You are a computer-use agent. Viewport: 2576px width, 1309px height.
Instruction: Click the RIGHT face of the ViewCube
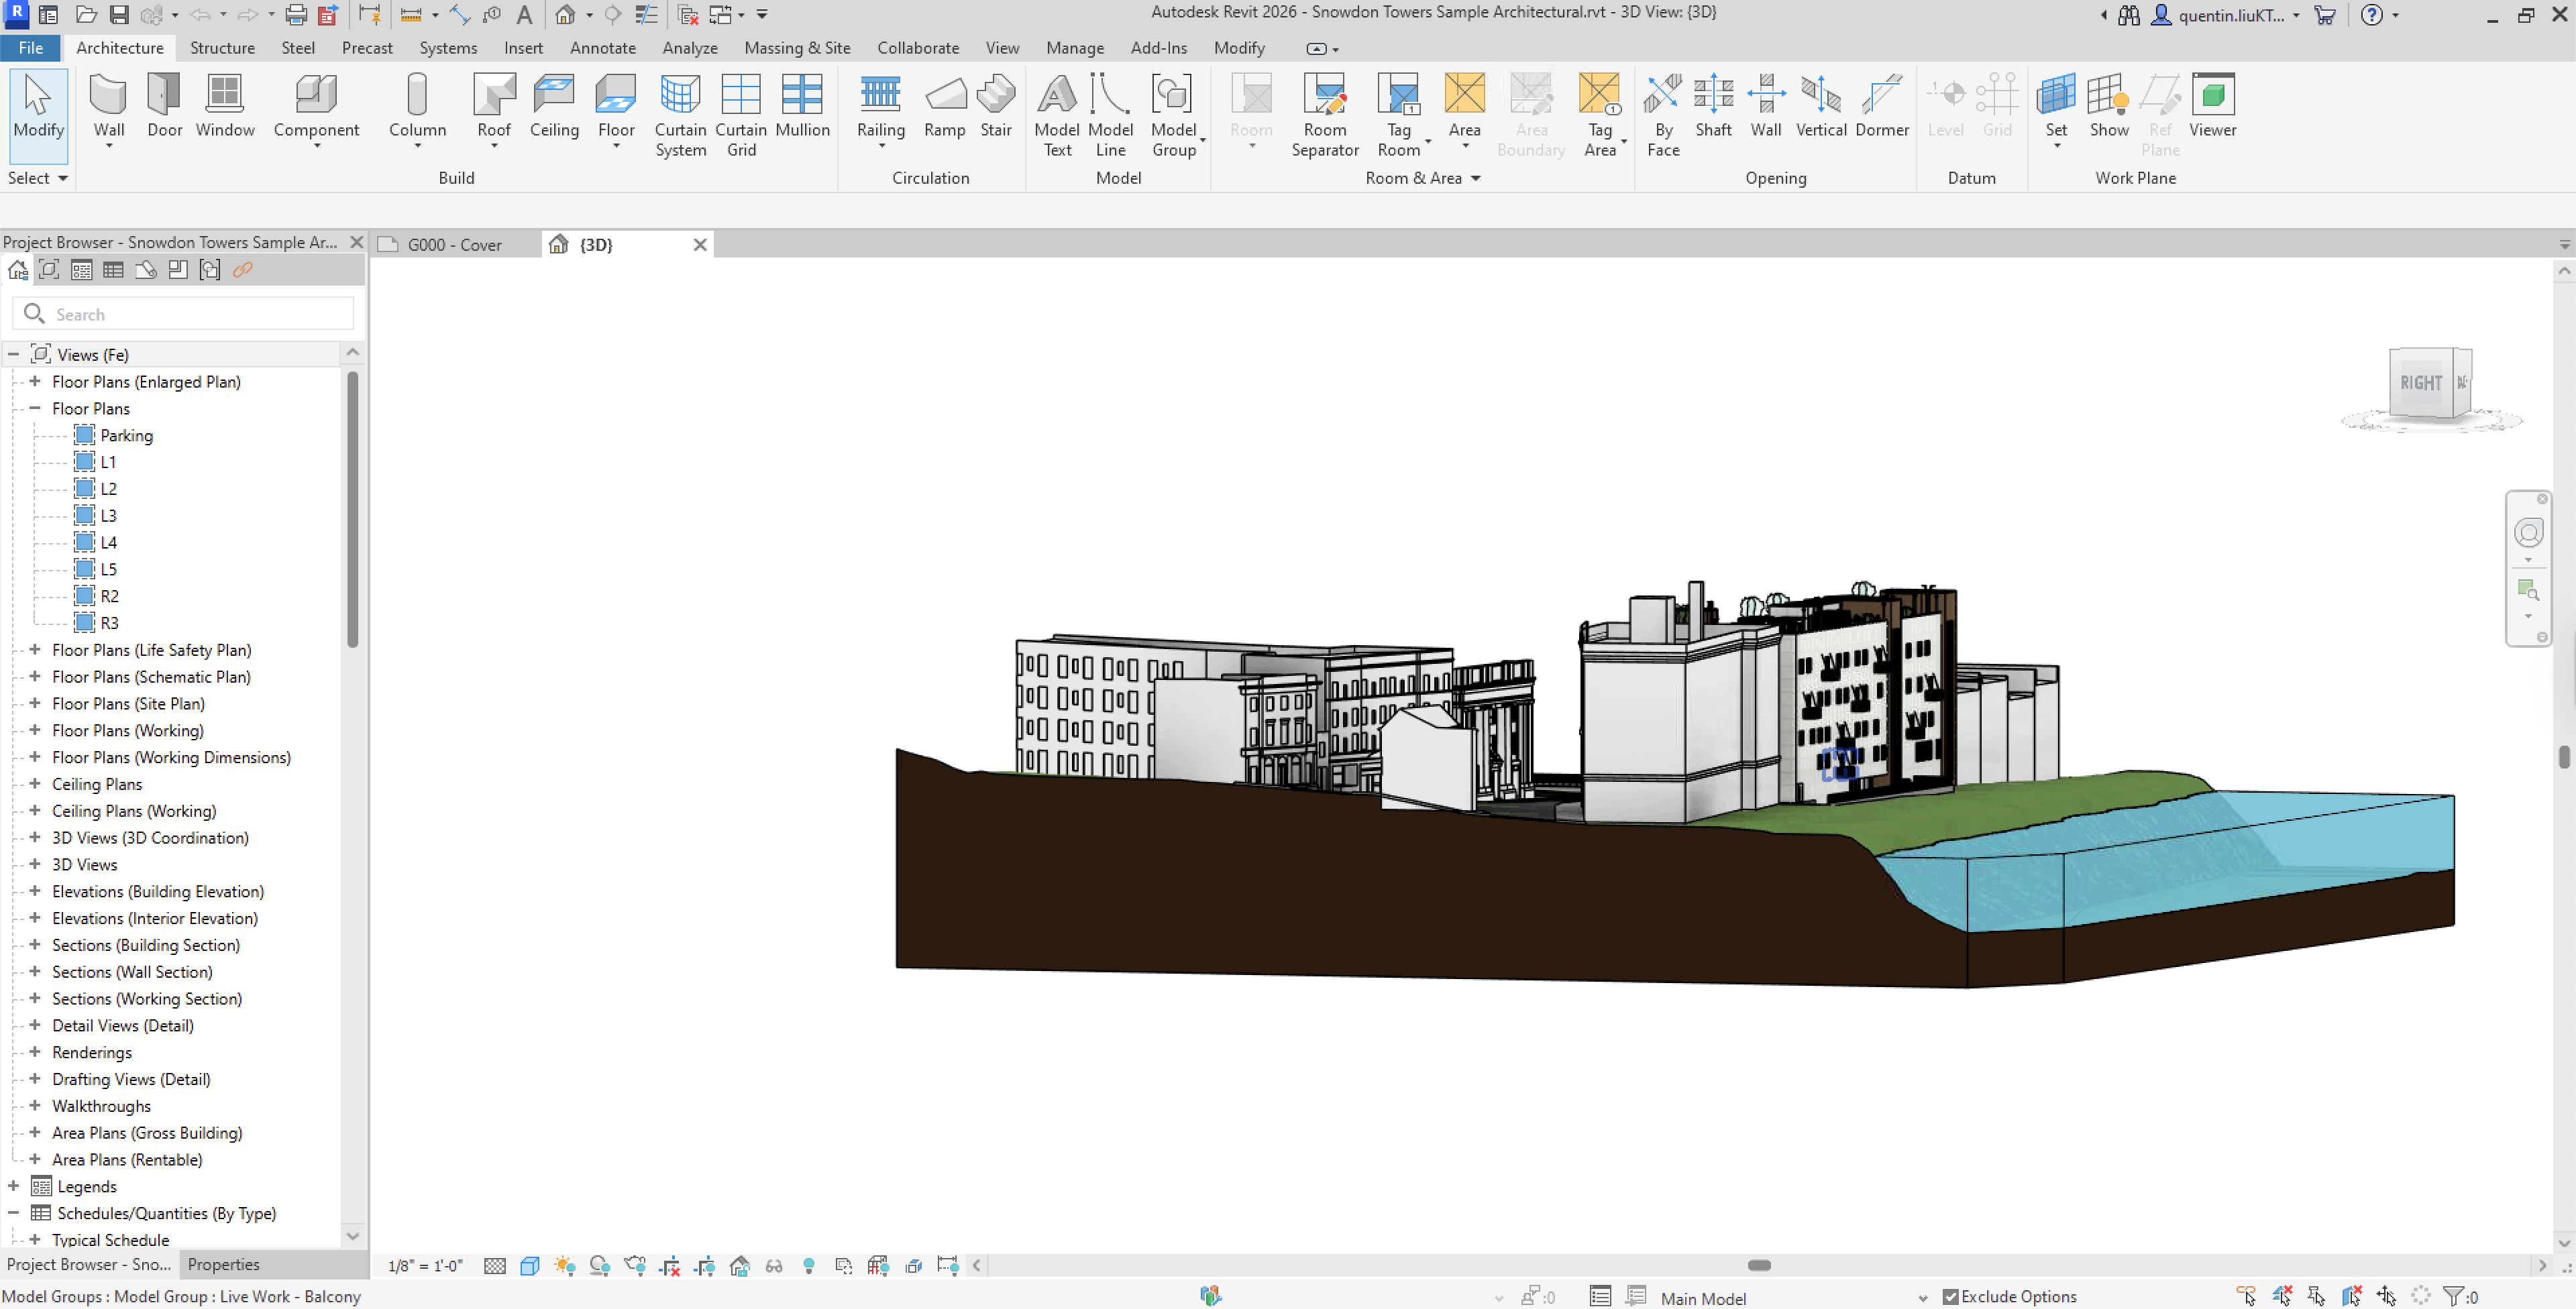(2420, 383)
